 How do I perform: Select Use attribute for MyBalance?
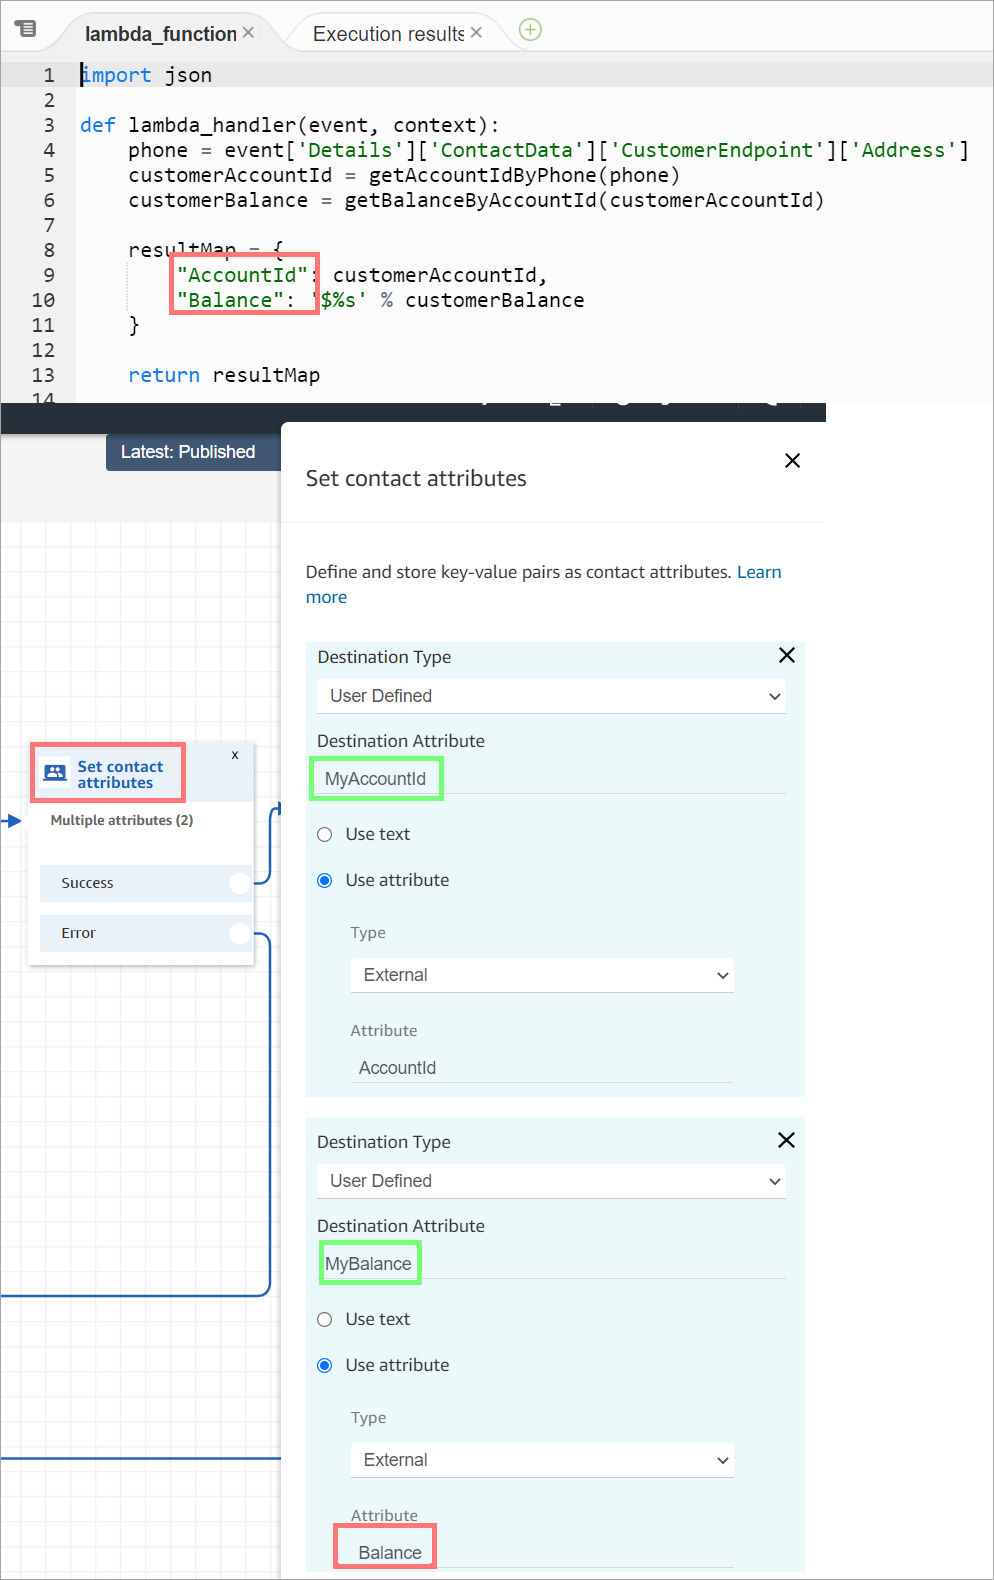coord(325,1366)
